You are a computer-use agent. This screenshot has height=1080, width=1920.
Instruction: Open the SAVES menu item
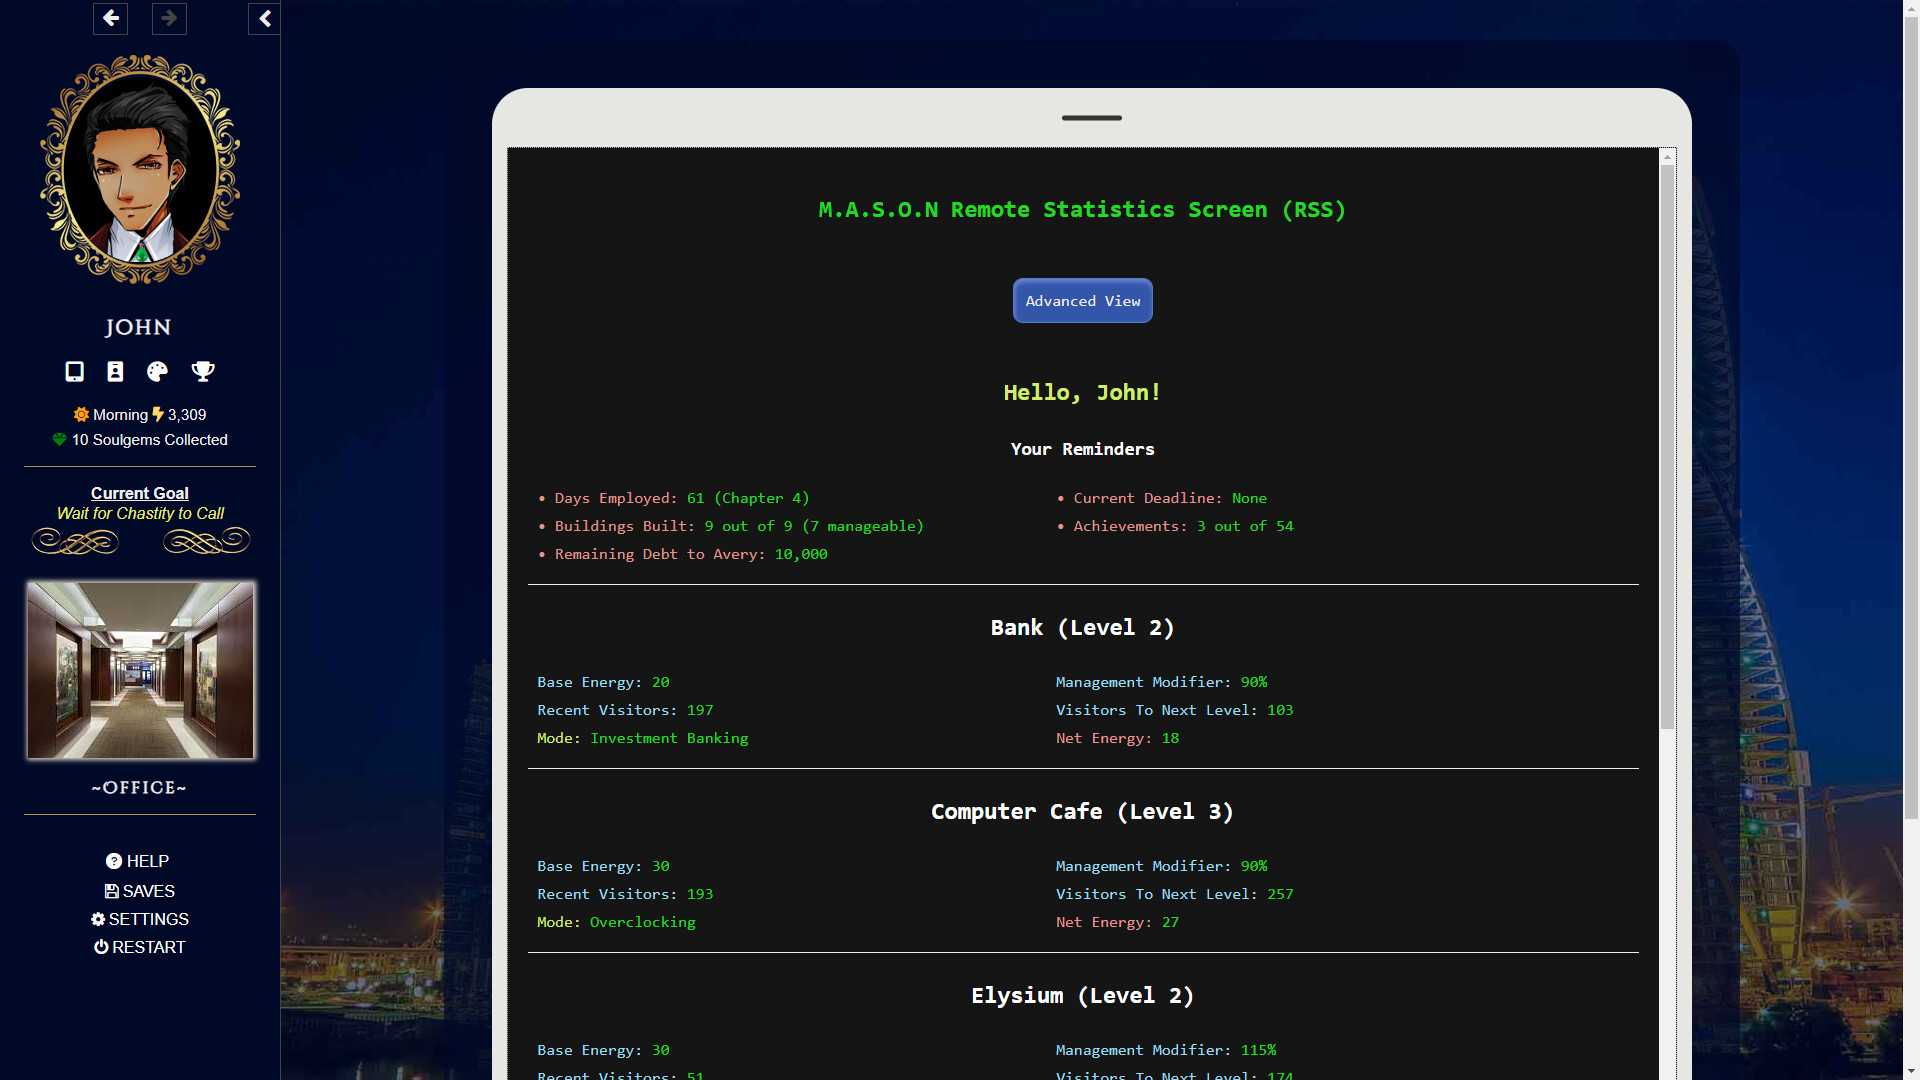[x=139, y=891]
